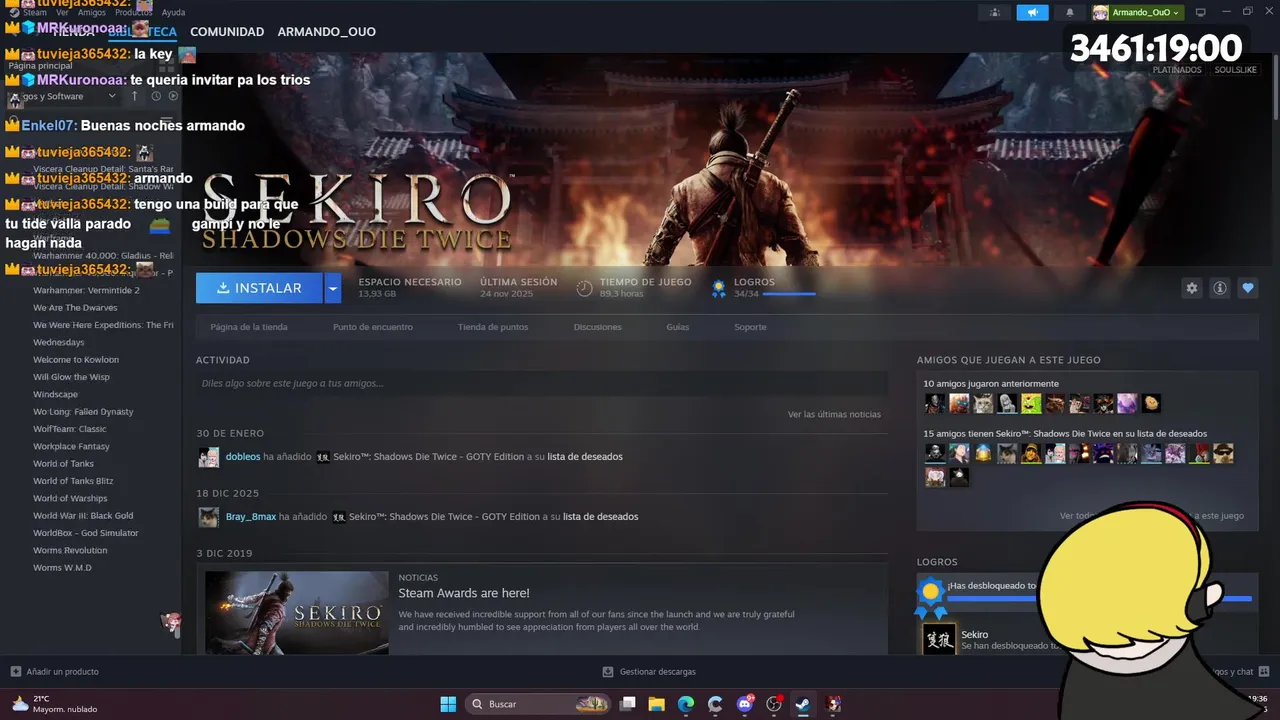The image size is (1280, 720).
Task: Open the Ver menu
Action: [63, 12]
